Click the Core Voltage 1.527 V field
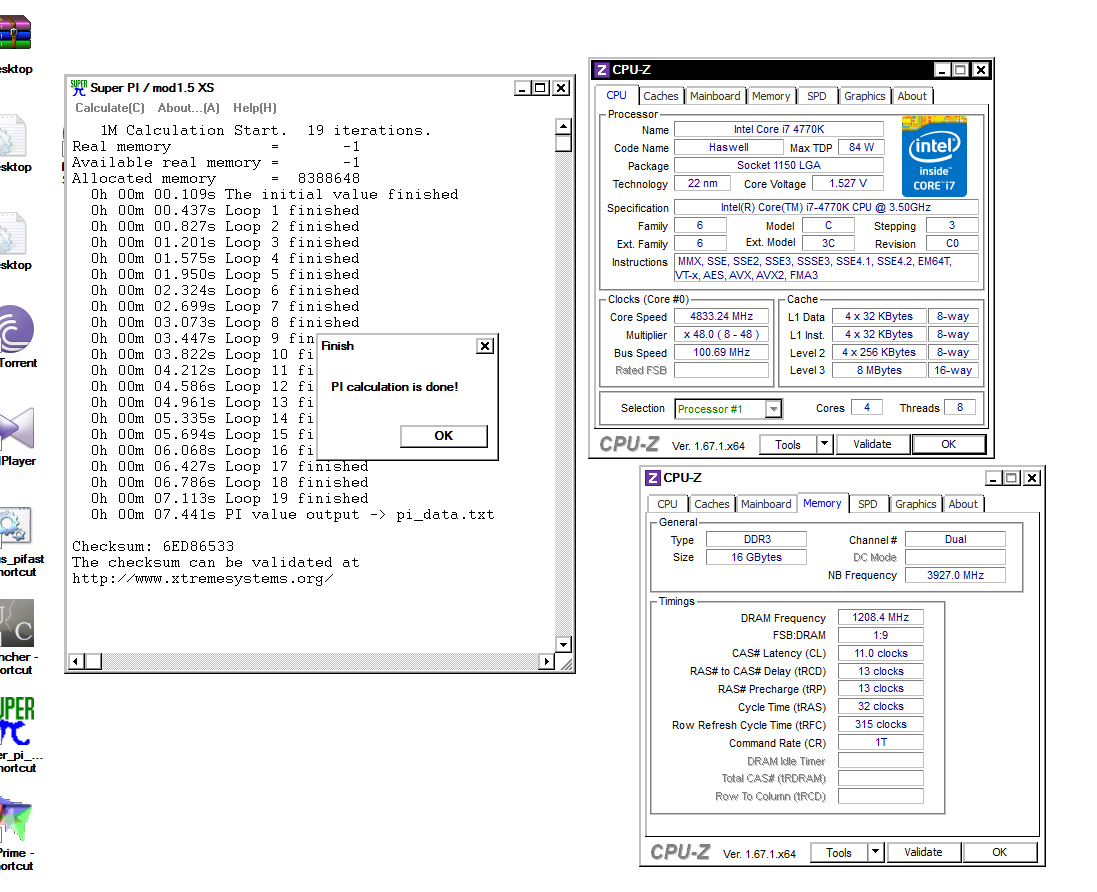This screenshot has width=1097, height=892. point(848,183)
